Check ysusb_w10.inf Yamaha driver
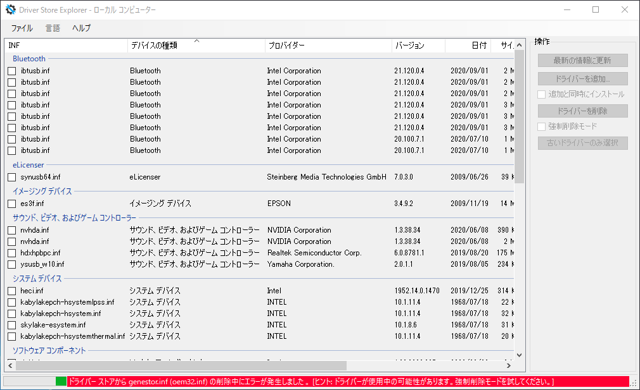This screenshot has width=640, height=390. (x=12, y=264)
